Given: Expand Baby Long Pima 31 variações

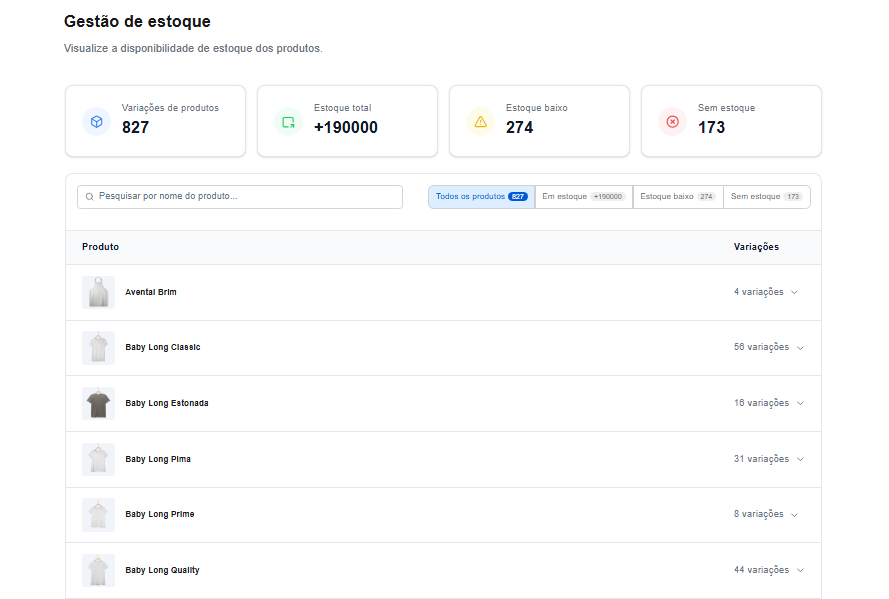Looking at the screenshot, I should click(800, 459).
